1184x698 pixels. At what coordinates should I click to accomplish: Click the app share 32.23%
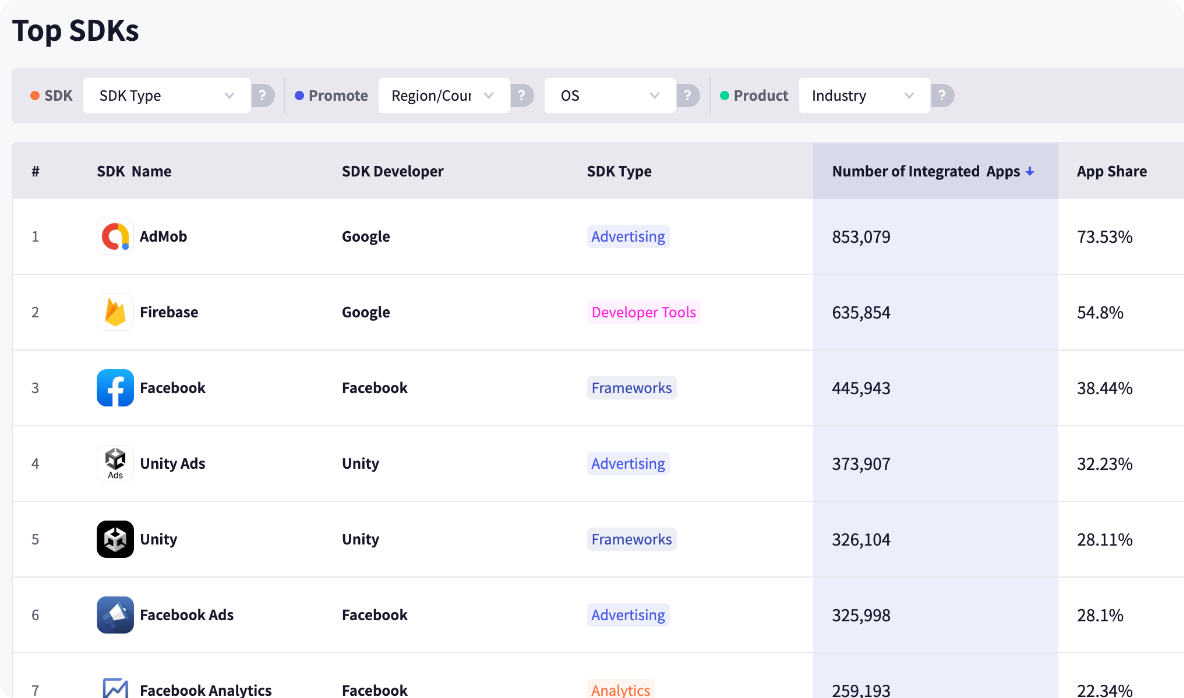point(1105,463)
